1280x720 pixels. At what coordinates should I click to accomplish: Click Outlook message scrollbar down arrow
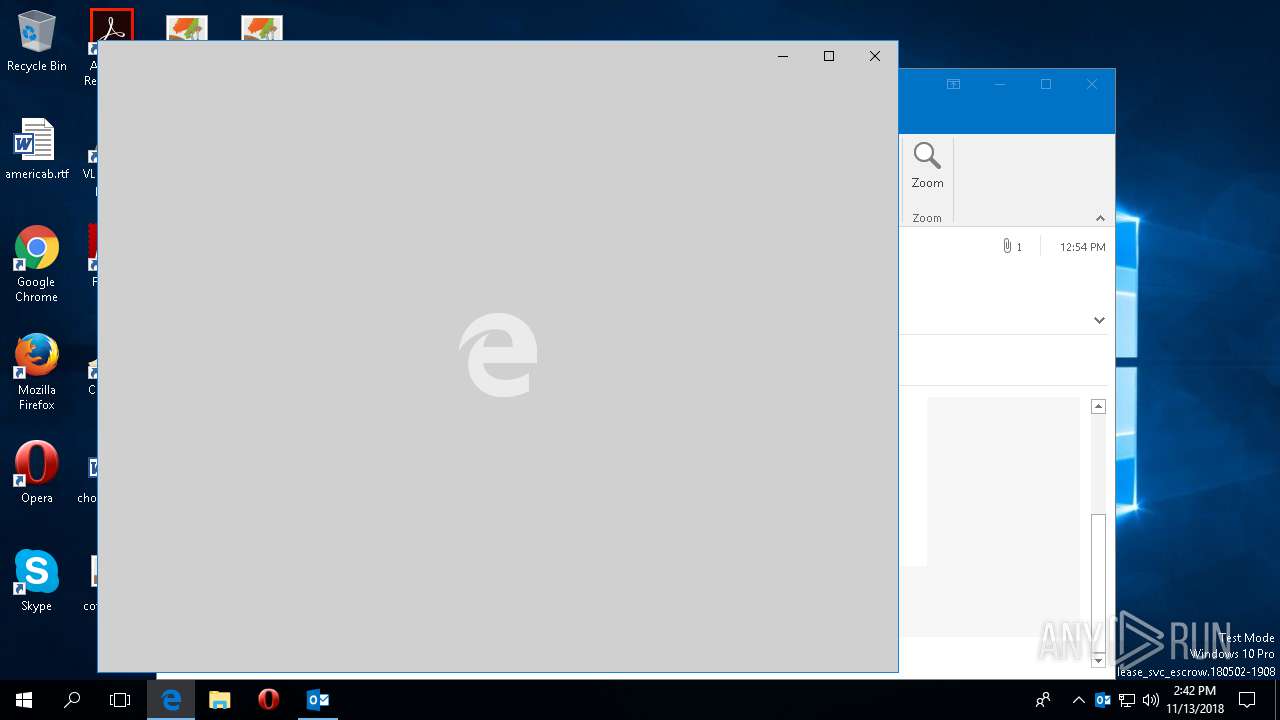[1098, 660]
